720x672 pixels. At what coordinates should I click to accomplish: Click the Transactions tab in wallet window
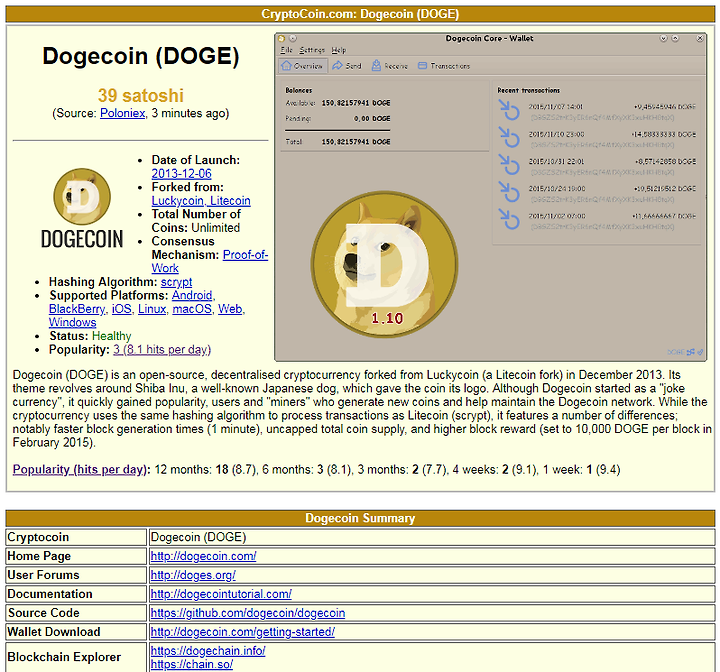[x=444, y=66]
